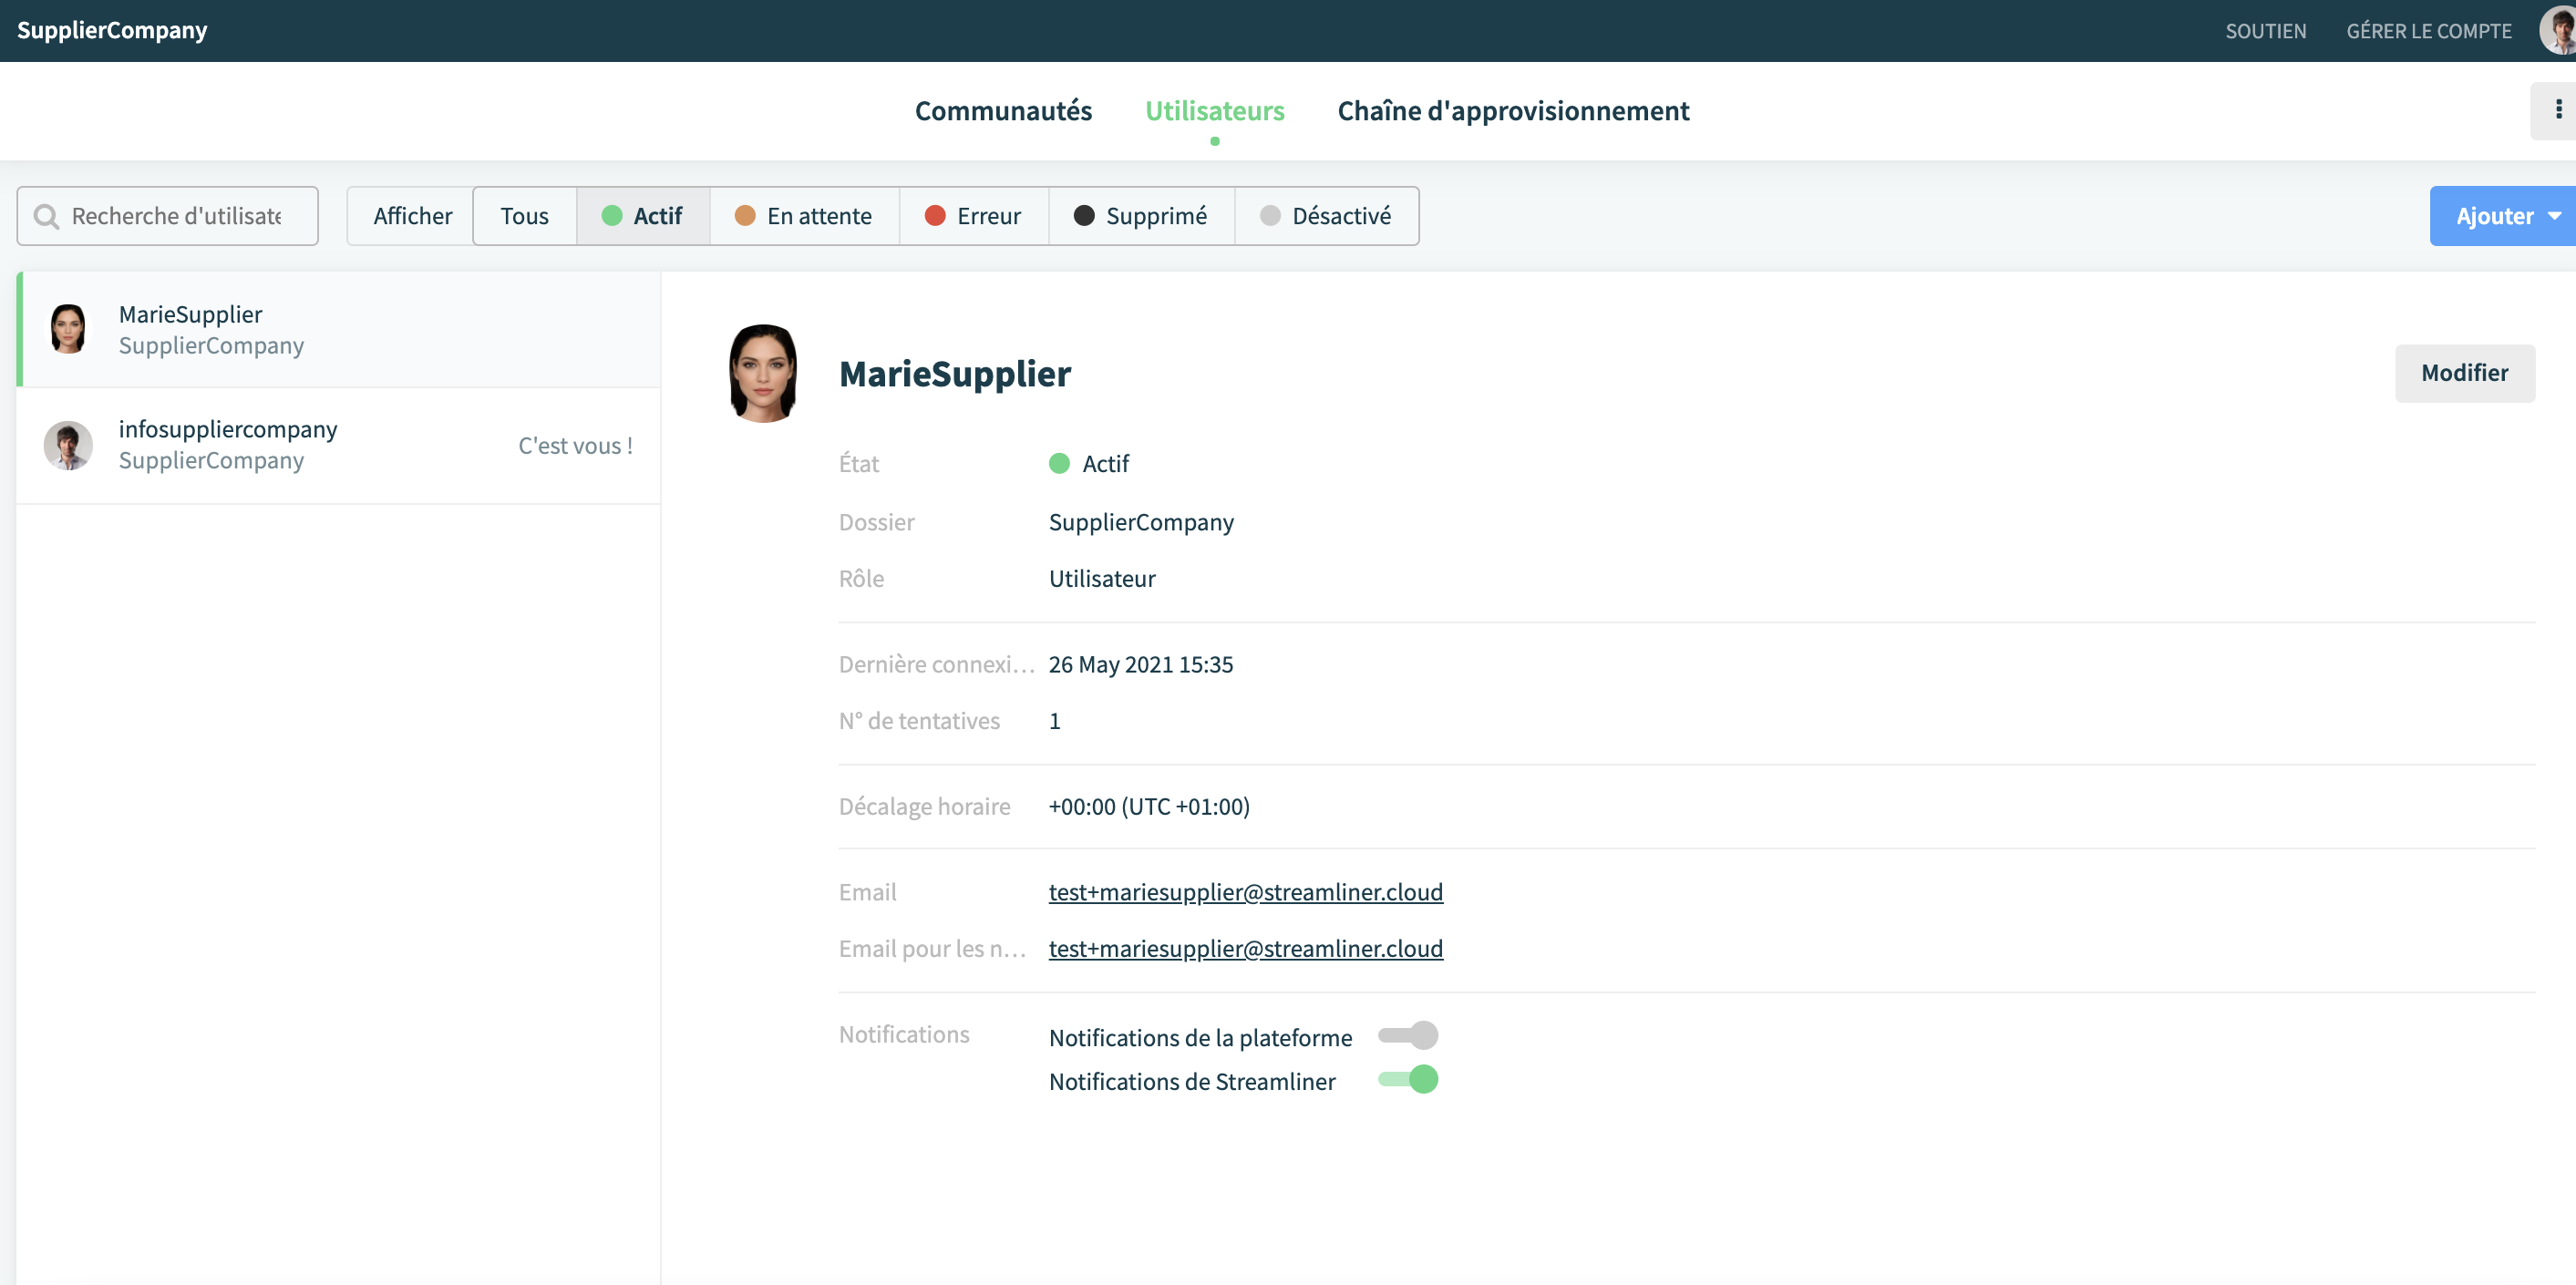Show only Désactivé users
The height and width of the screenshot is (1285, 2576).
[1326, 216]
